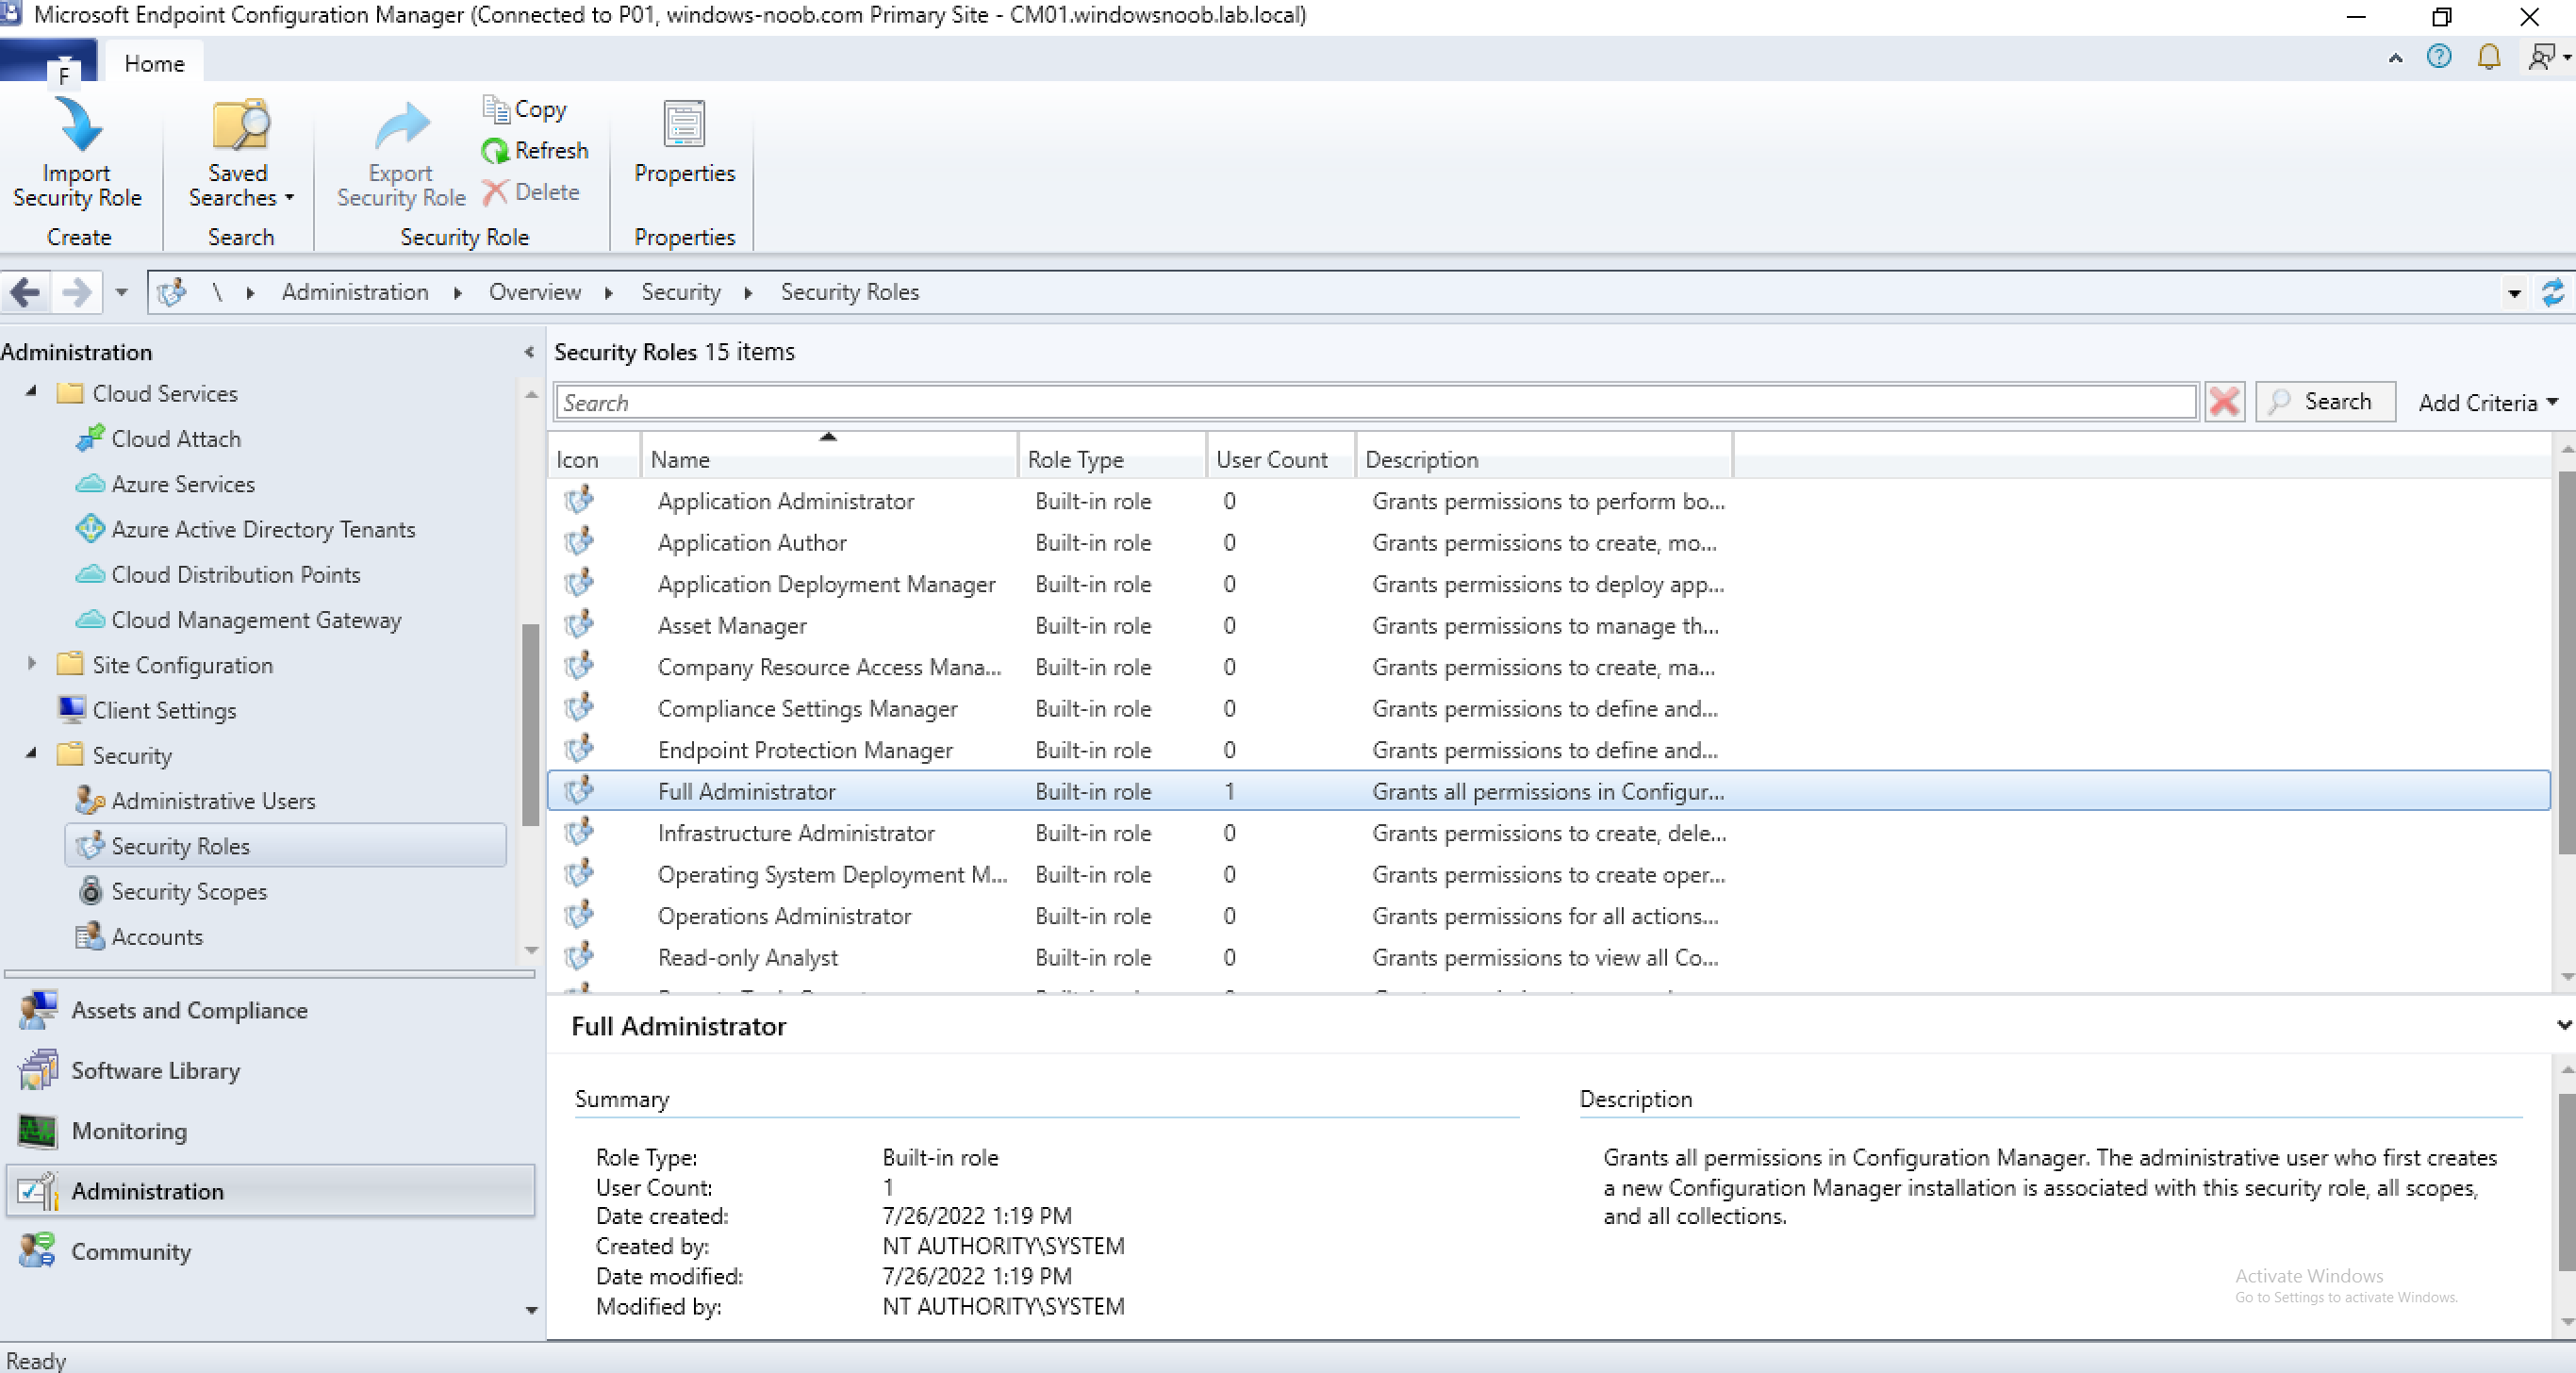The height and width of the screenshot is (1373, 2576).
Task: Collapse the Security tree node
Action: click(31, 754)
